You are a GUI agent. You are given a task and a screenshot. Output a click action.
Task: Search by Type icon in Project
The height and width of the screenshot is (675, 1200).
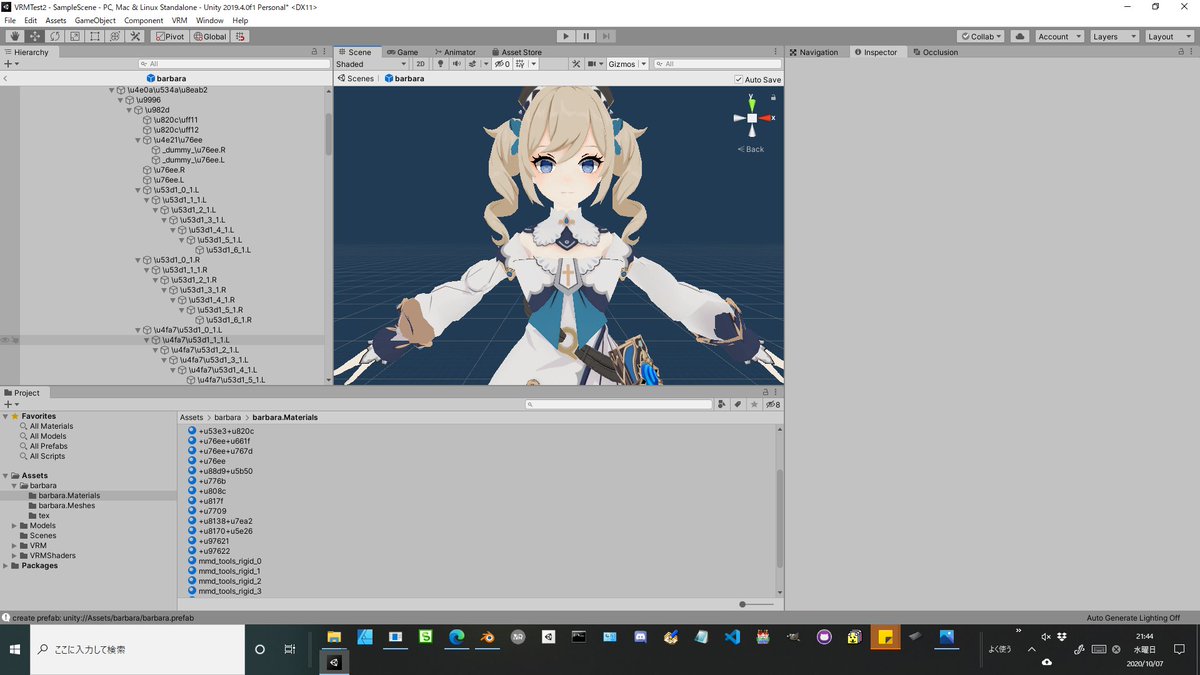click(x=721, y=404)
